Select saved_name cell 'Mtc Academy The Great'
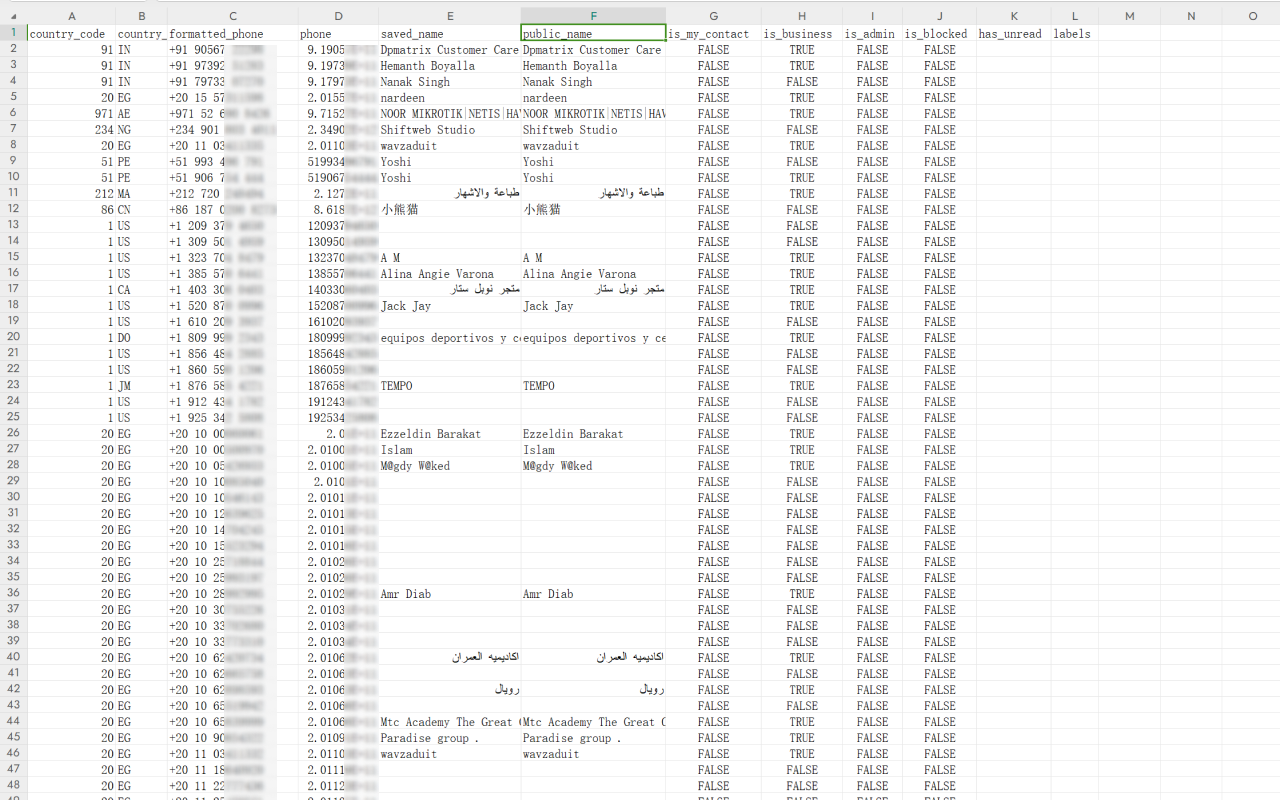Screen dimensions: 1280x800 [449, 722]
